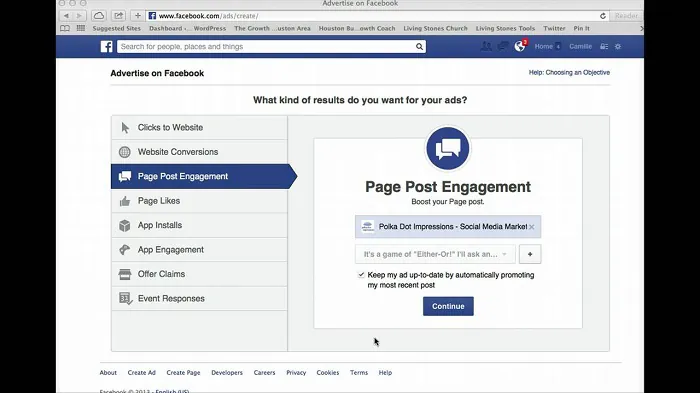Toggle automatically promoting most recent post

[361, 275]
